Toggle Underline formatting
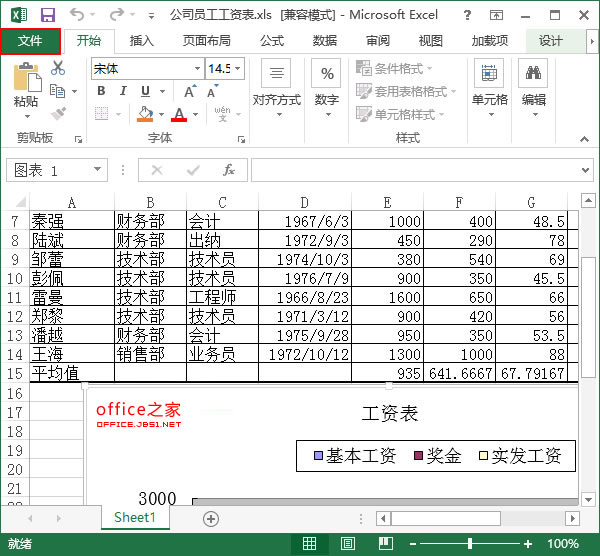 [147, 91]
